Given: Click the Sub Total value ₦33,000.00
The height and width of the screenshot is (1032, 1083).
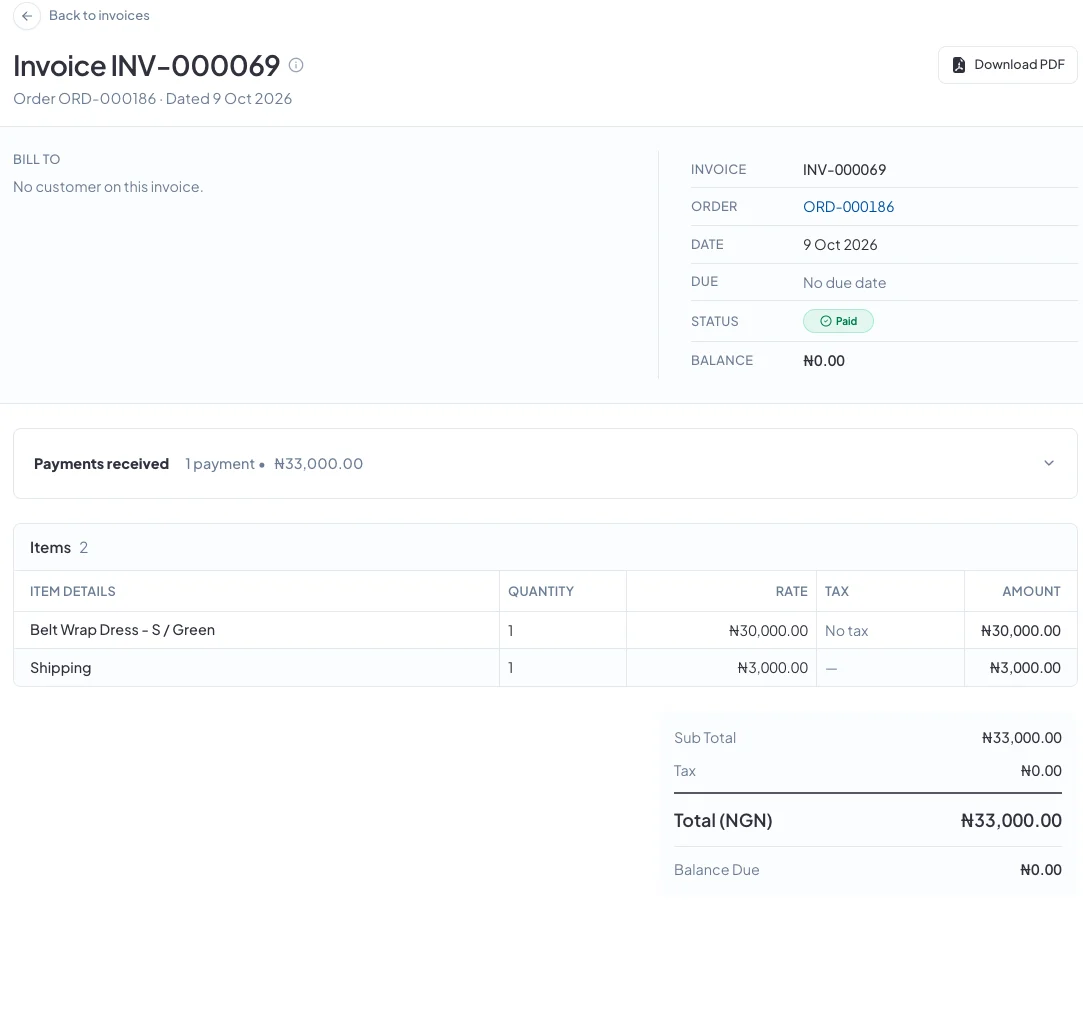Looking at the screenshot, I should 1022,738.
